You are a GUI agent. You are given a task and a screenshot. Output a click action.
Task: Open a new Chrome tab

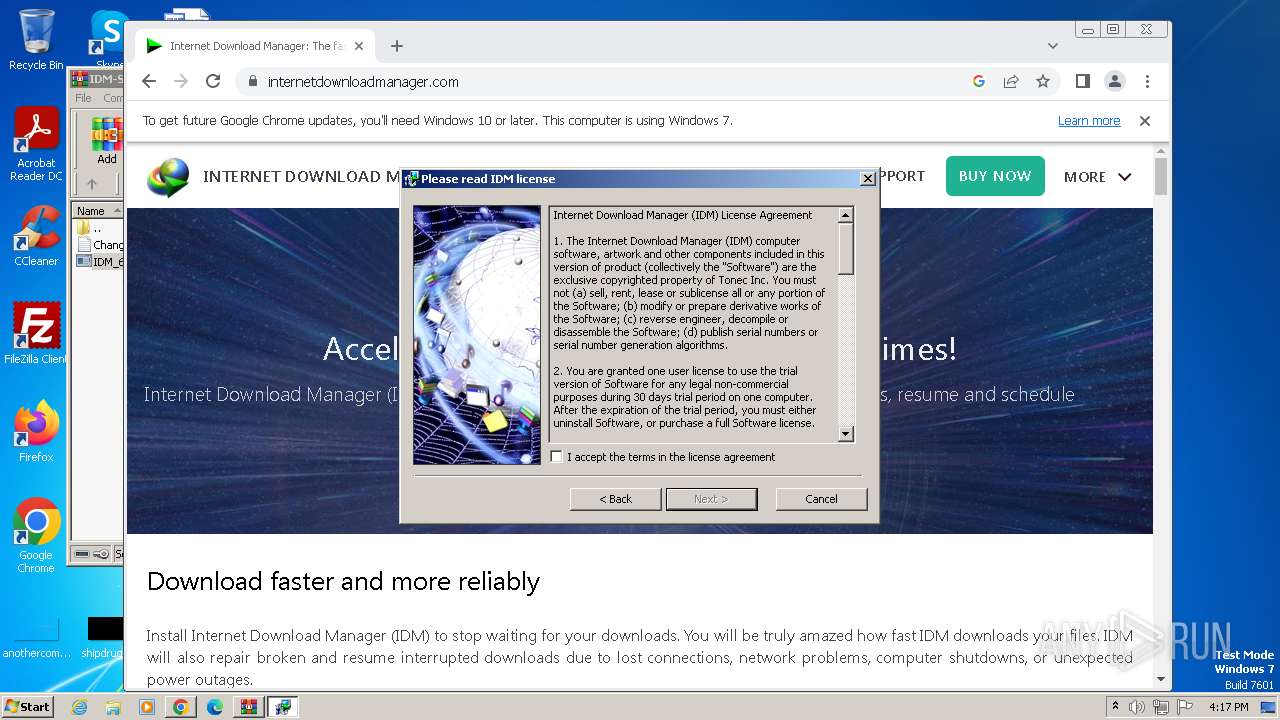point(397,46)
